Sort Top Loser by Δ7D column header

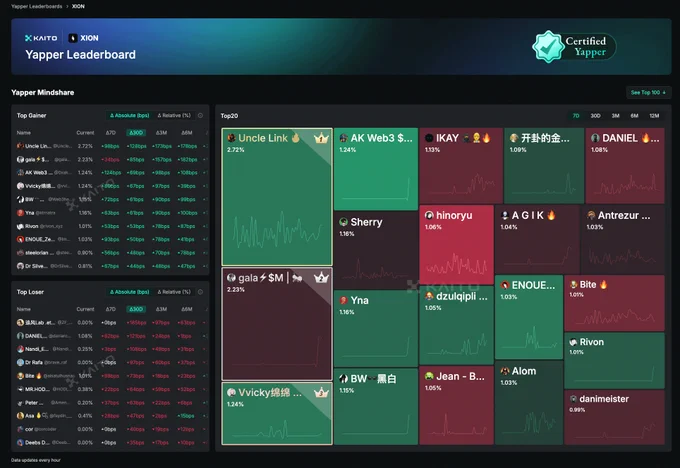pos(111,309)
